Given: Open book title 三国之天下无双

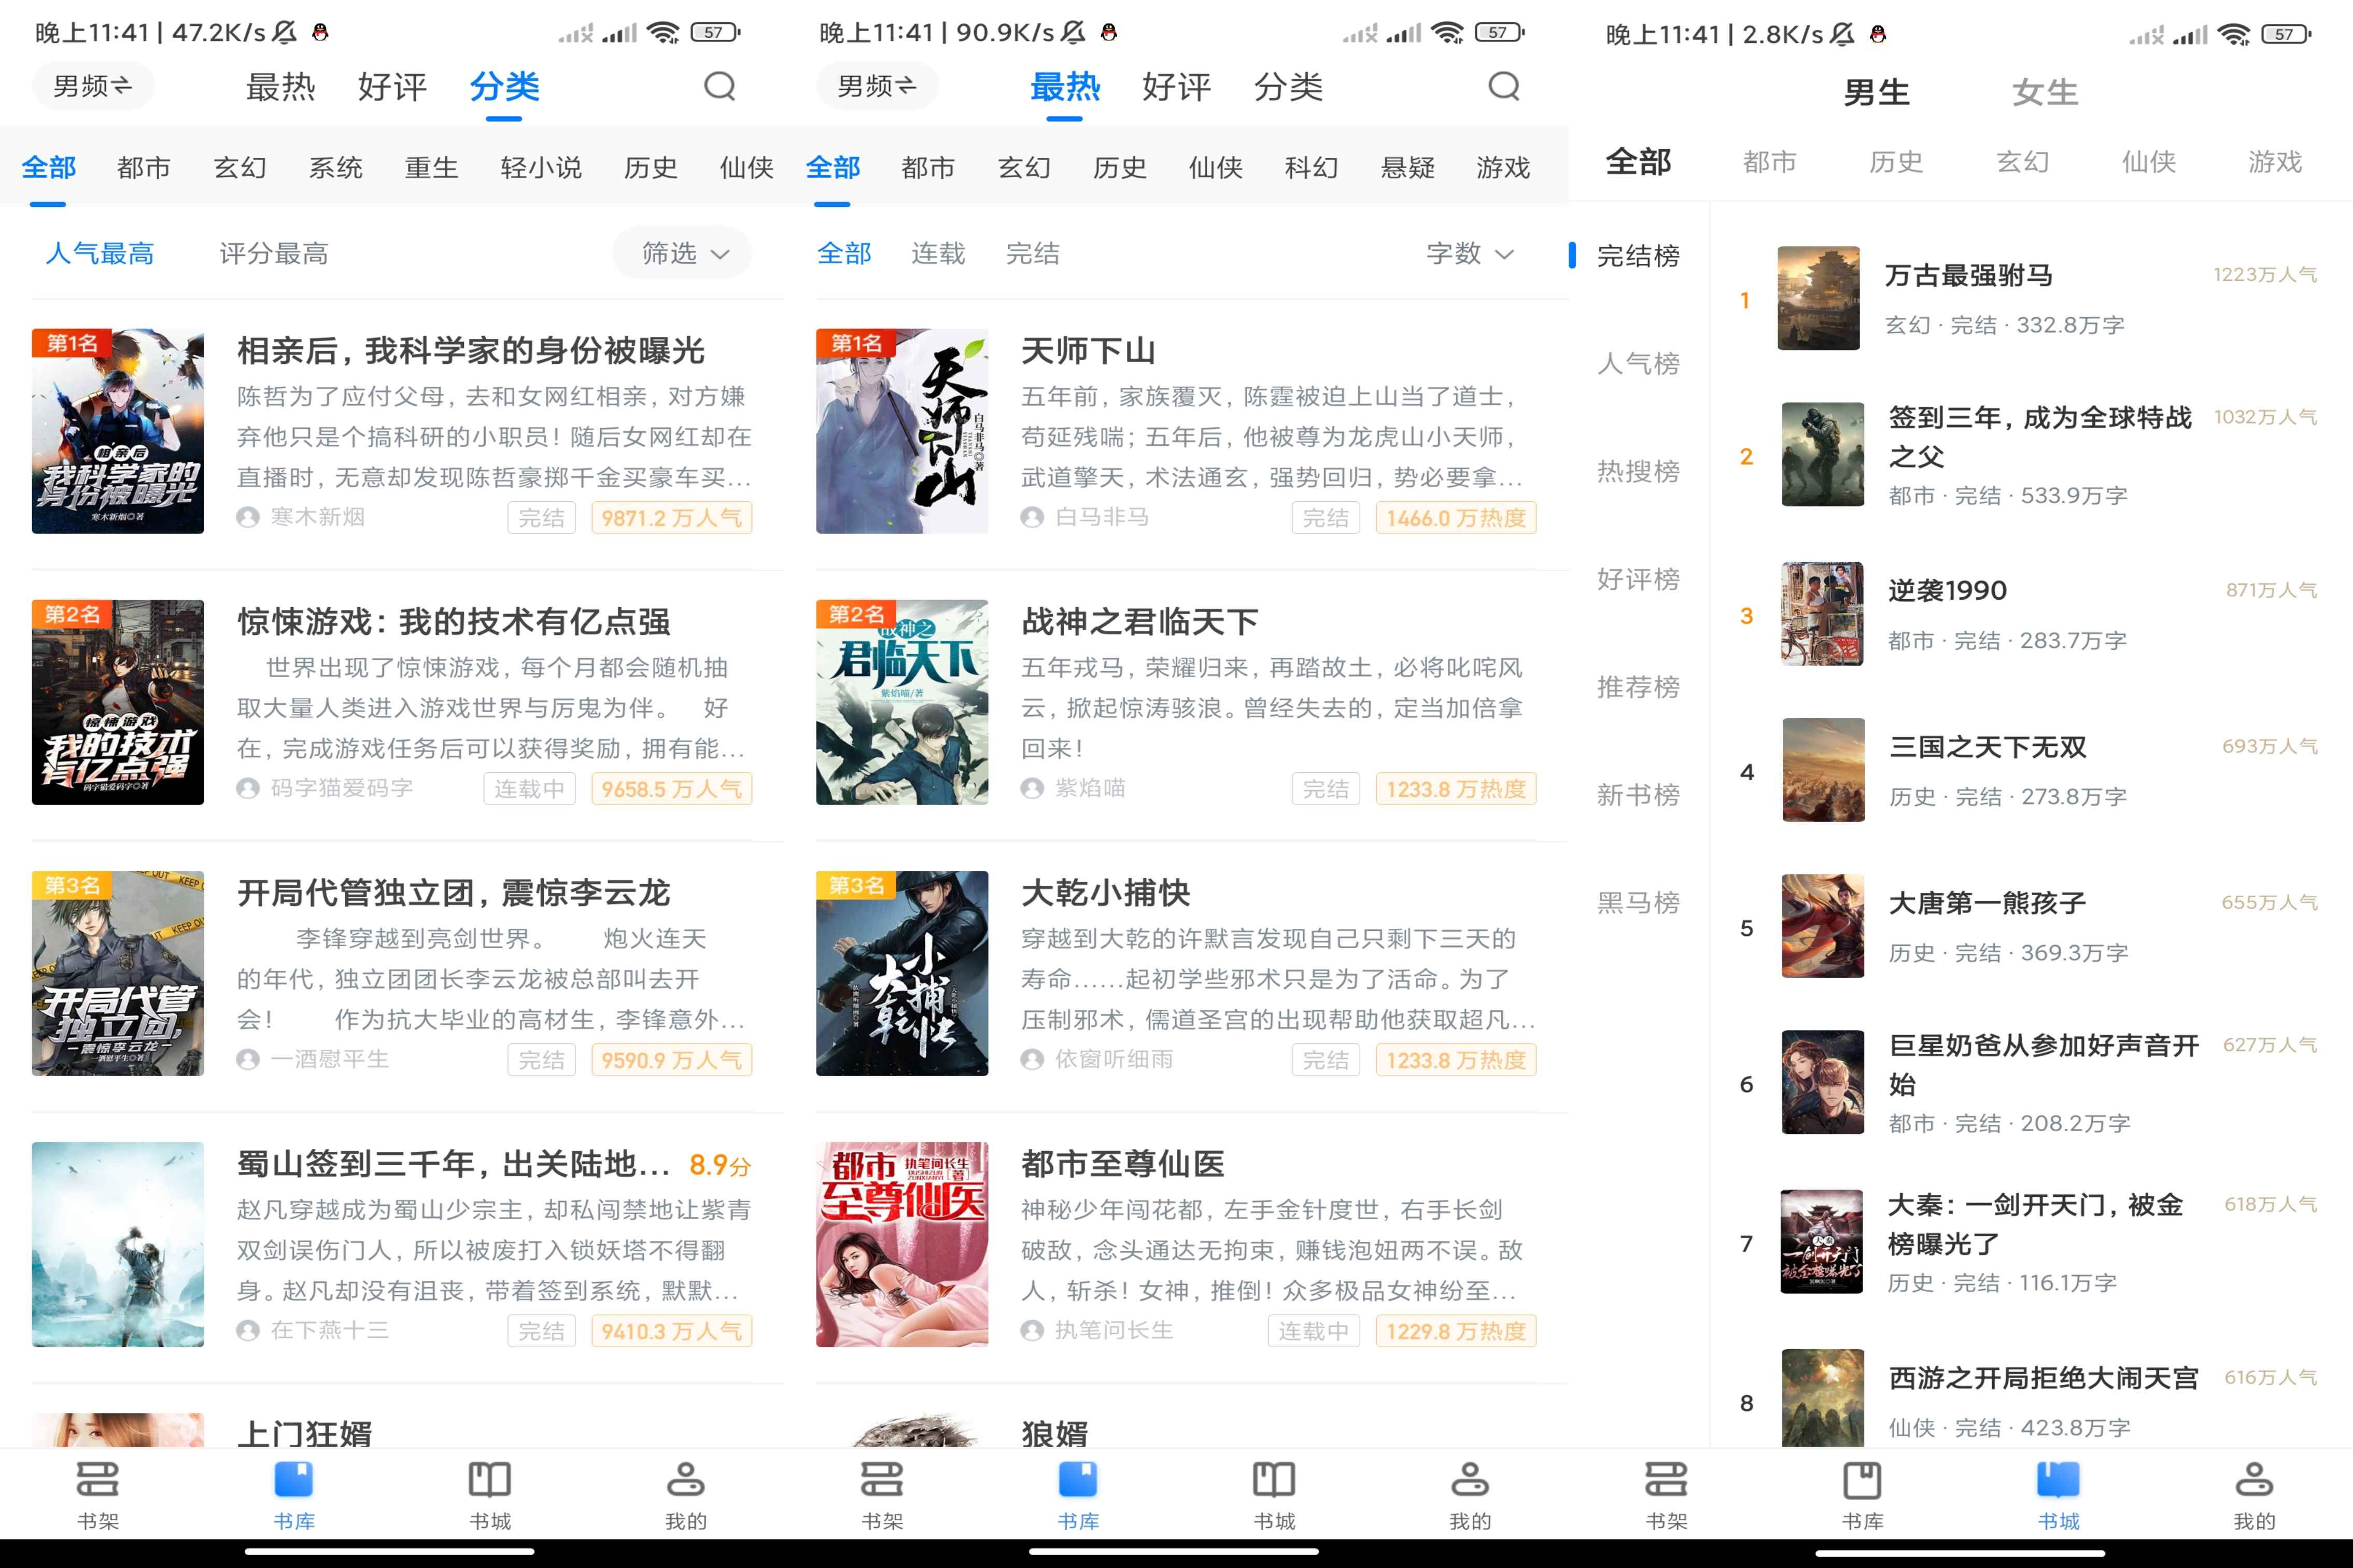Looking at the screenshot, I should (x=1988, y=747).
